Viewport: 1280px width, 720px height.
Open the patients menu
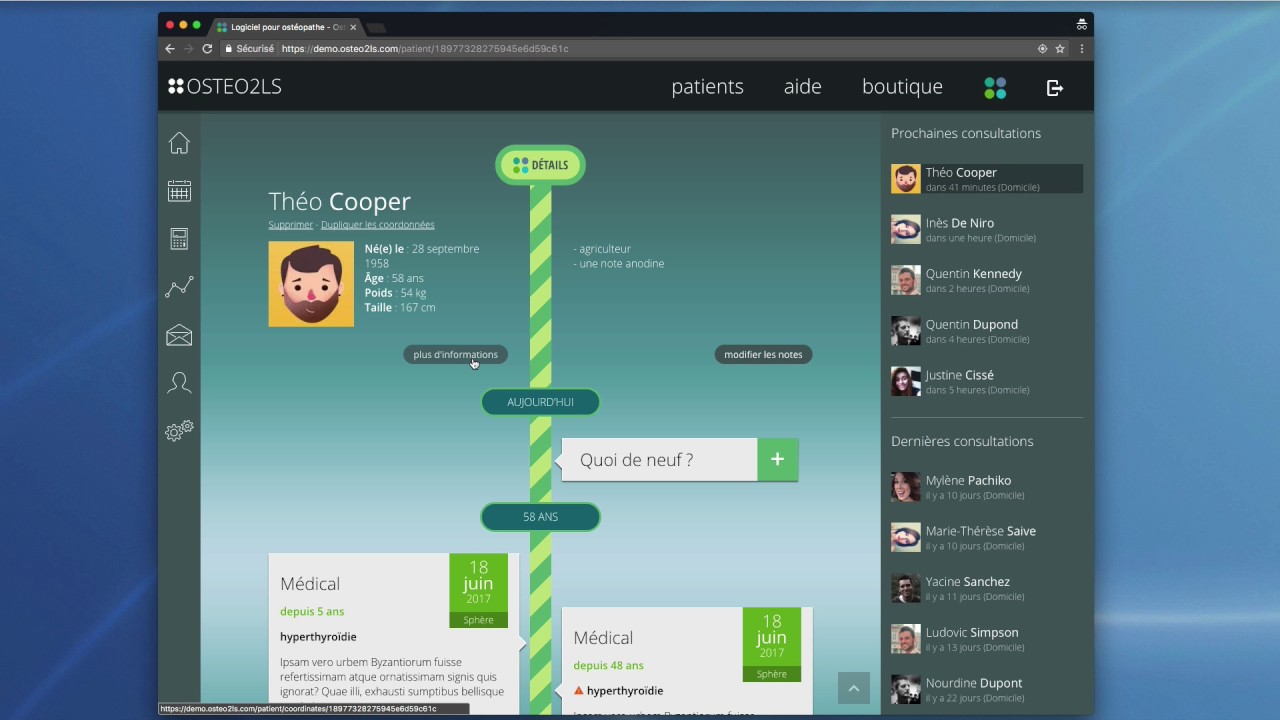click(x=707, y=87)
